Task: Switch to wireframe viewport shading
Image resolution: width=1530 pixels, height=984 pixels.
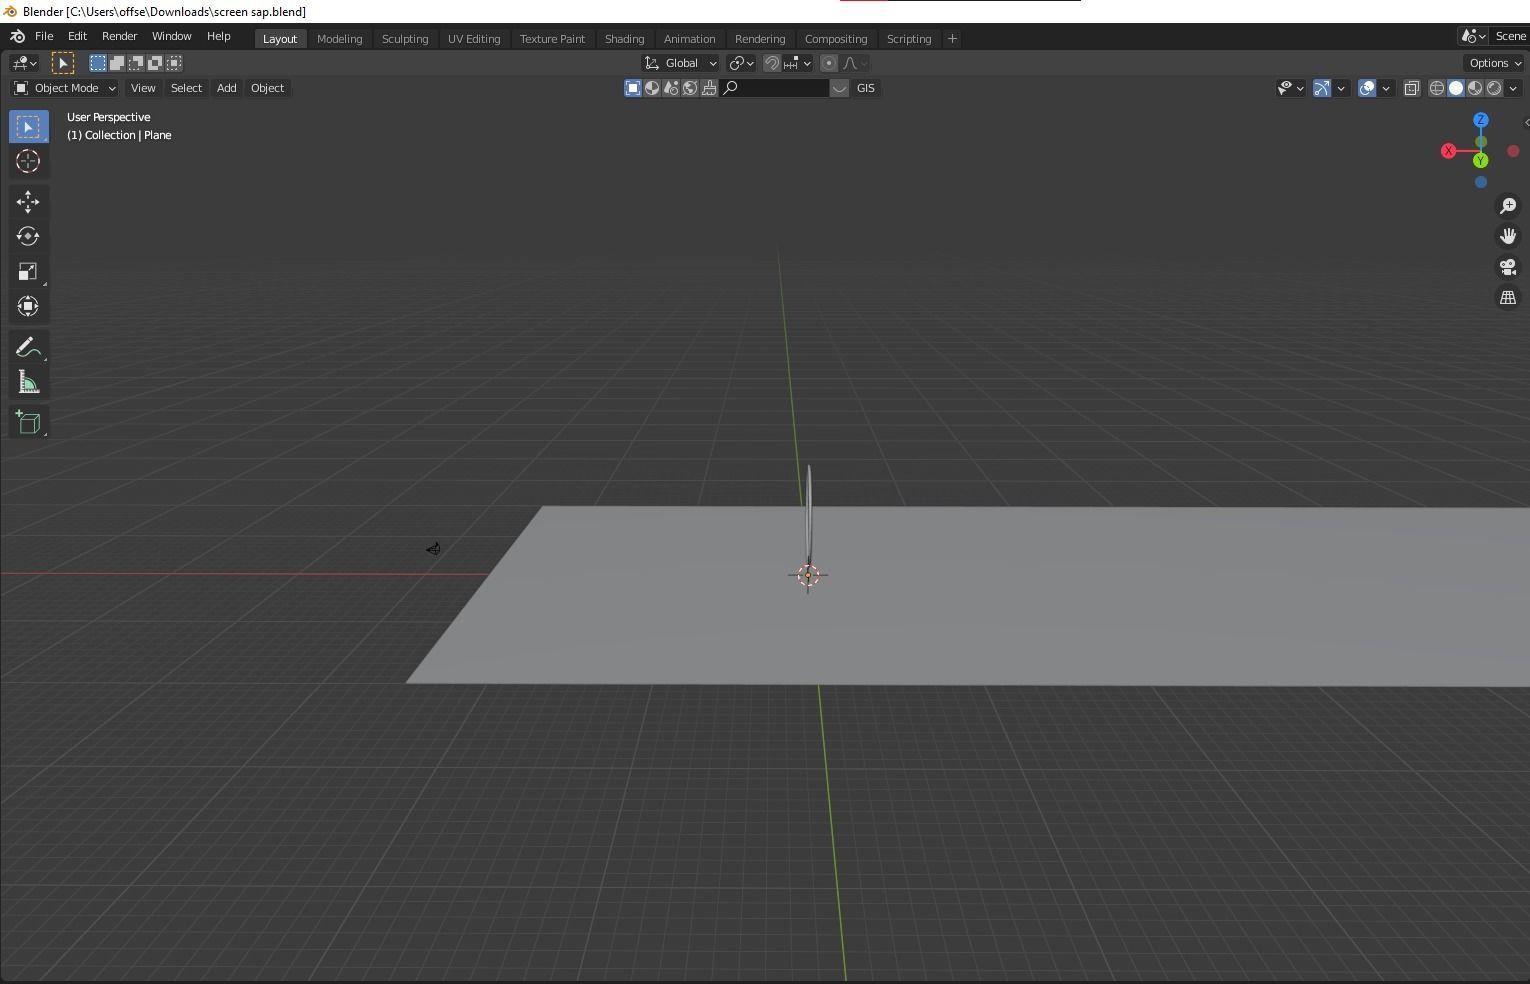Action: click(x=1437, y=88)
